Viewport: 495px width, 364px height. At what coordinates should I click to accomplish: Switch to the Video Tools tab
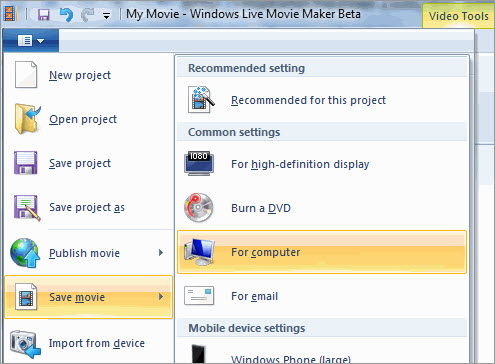pos(459,16)
